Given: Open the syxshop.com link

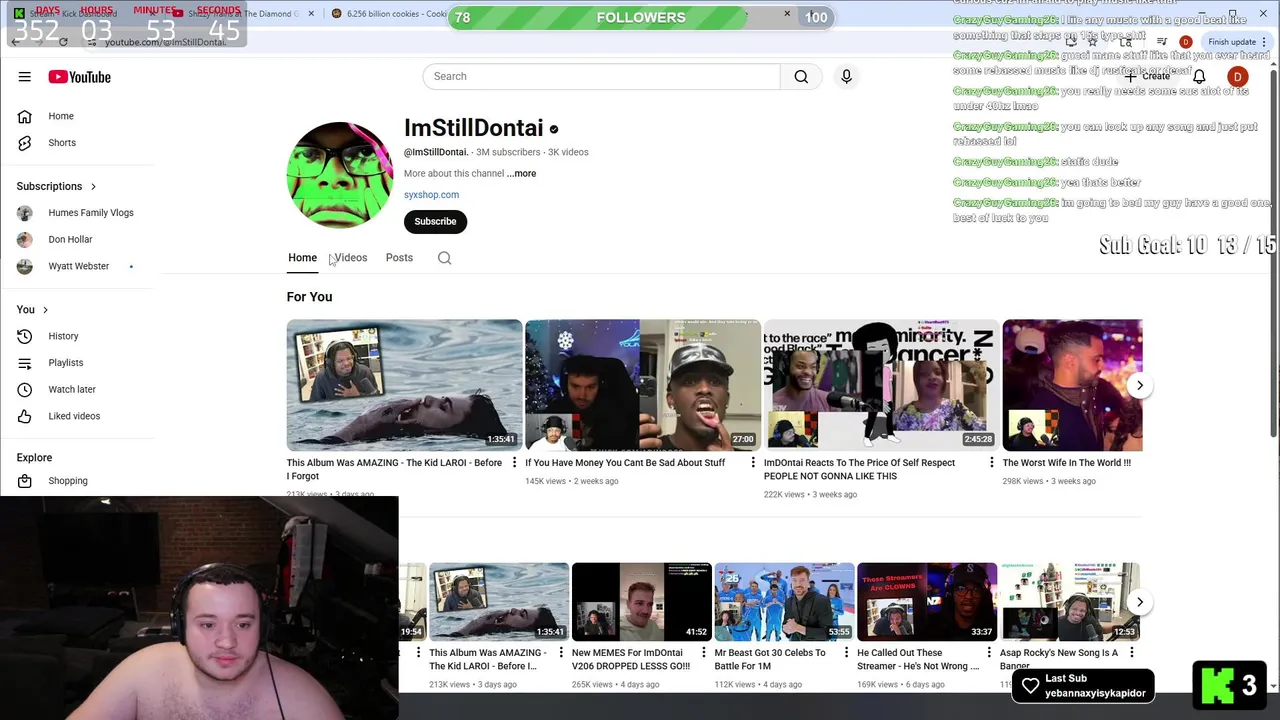Looking at the screenshot, I should [431, 195].
